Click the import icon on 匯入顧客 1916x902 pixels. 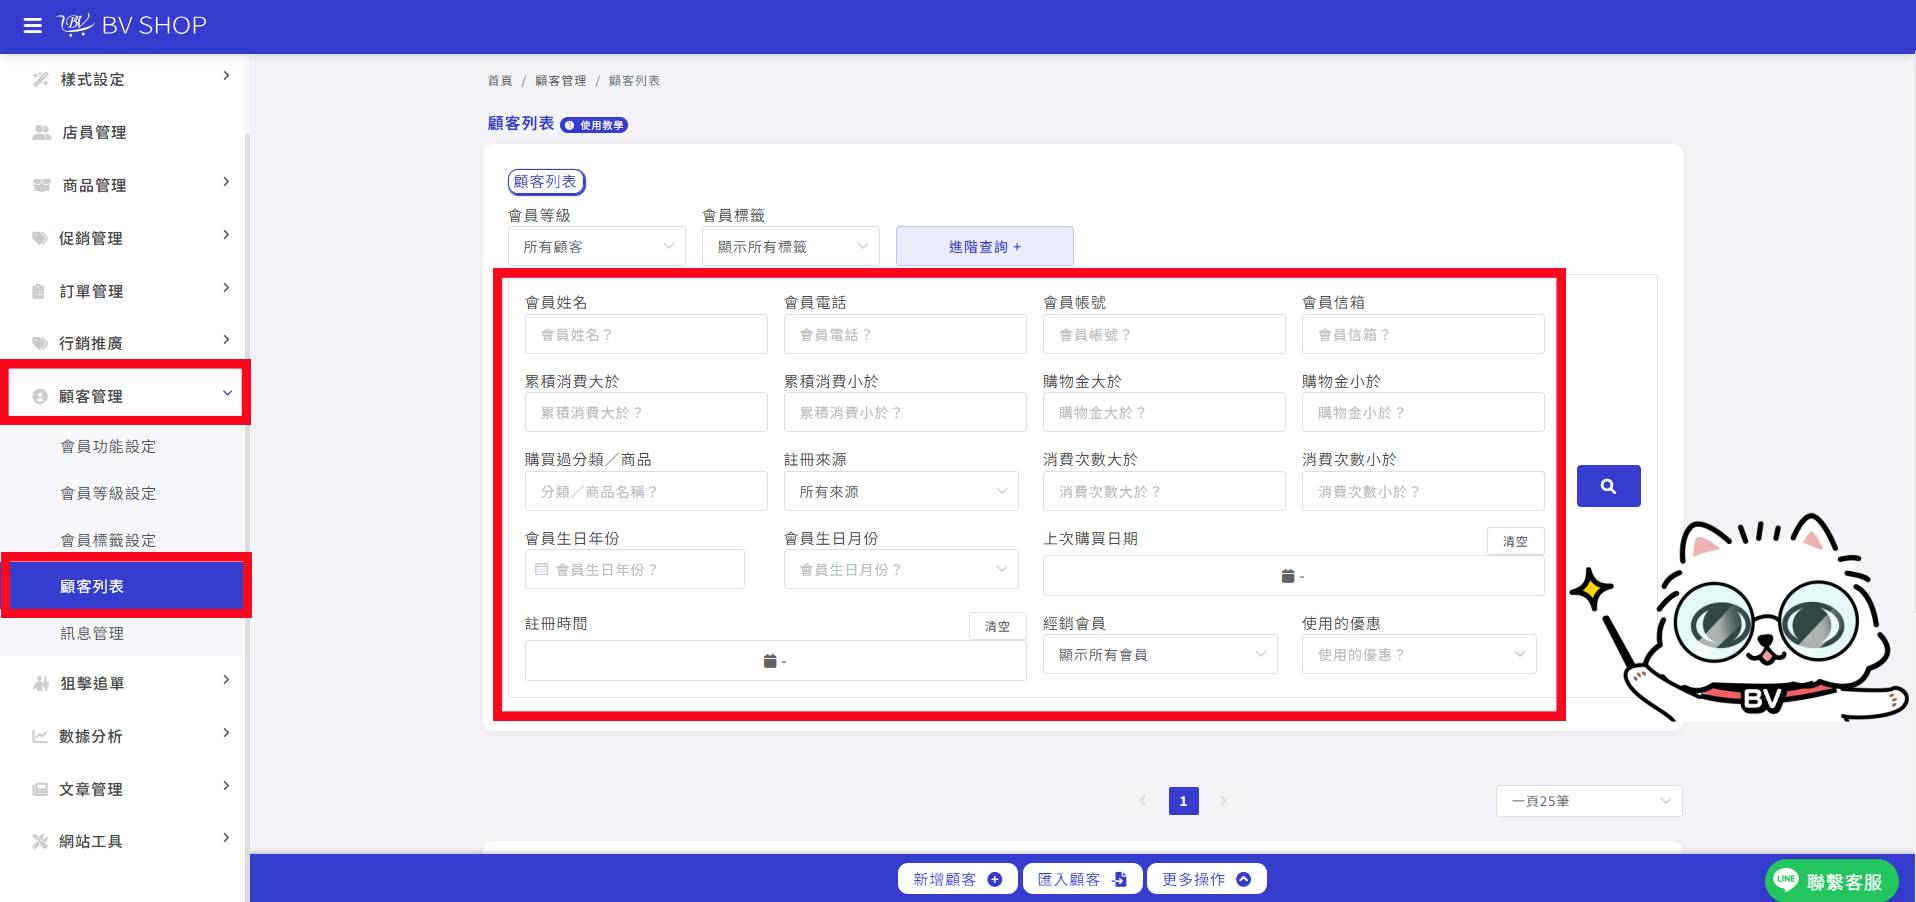[1120, 879]
